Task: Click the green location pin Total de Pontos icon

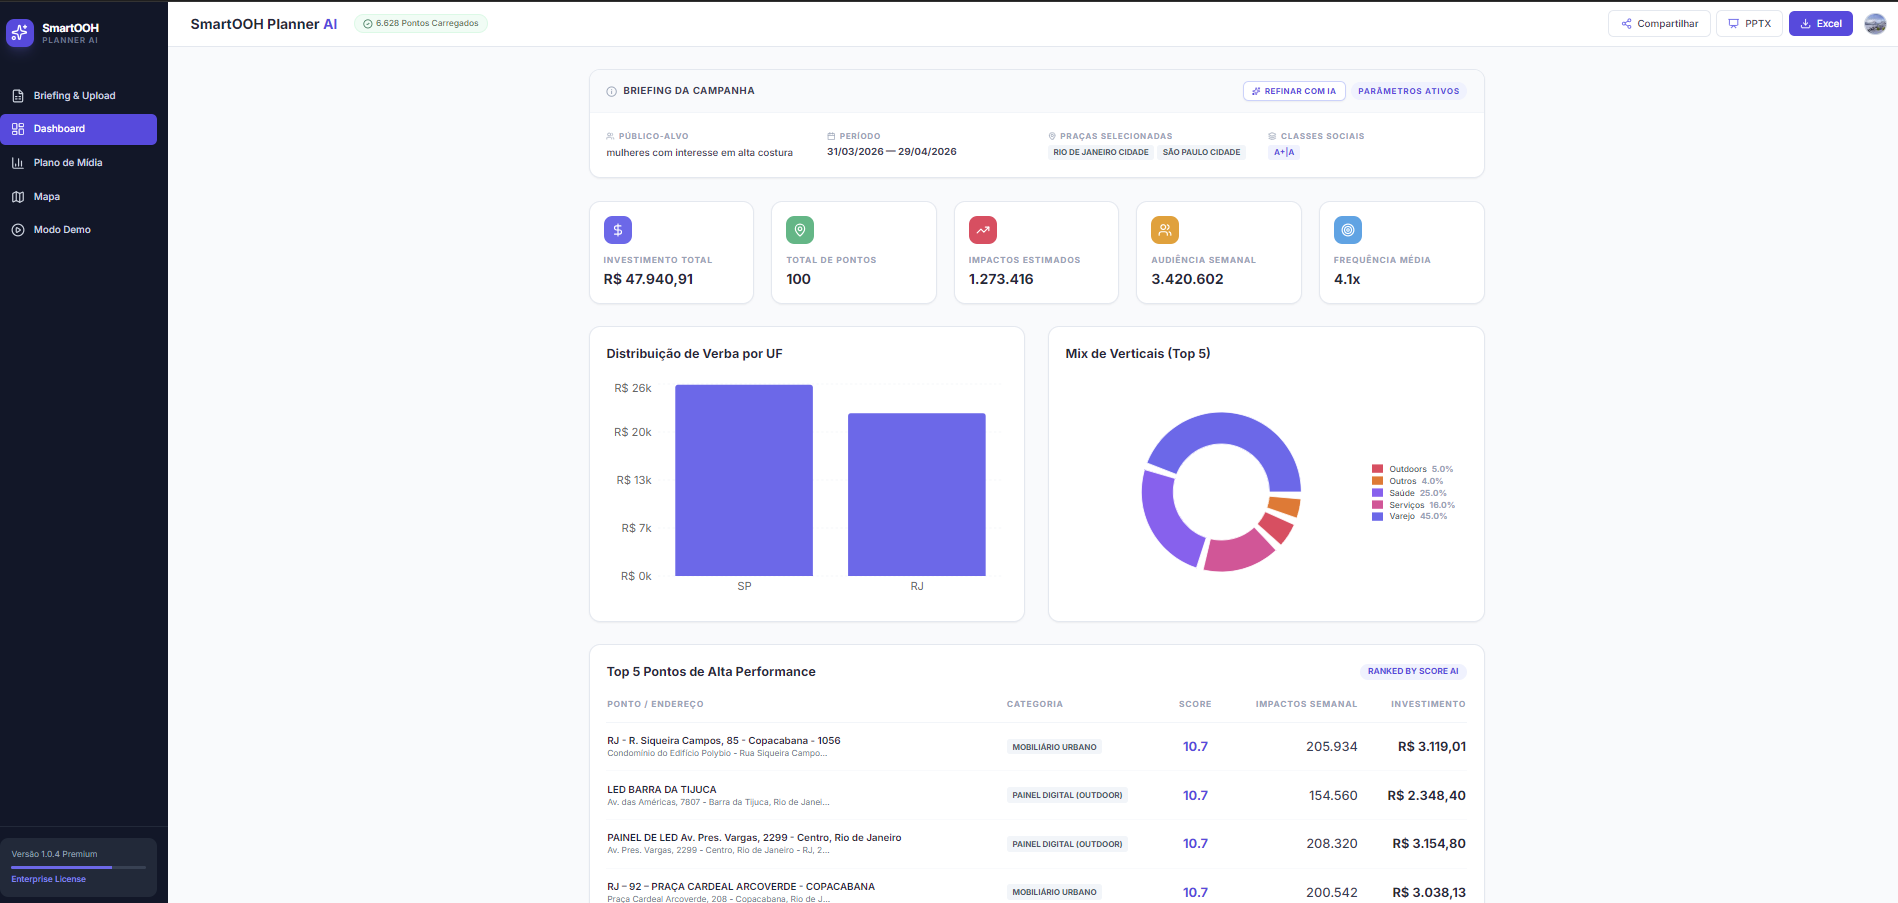Action: click(800, 230)
